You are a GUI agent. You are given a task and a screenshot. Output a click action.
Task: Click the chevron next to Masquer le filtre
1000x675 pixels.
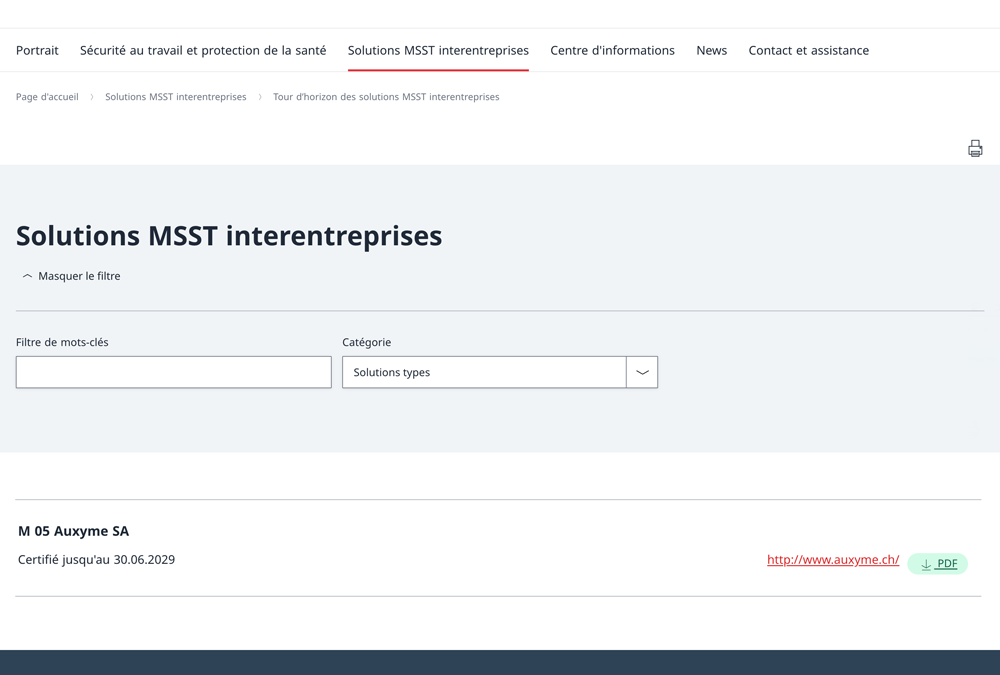point(27,275)
